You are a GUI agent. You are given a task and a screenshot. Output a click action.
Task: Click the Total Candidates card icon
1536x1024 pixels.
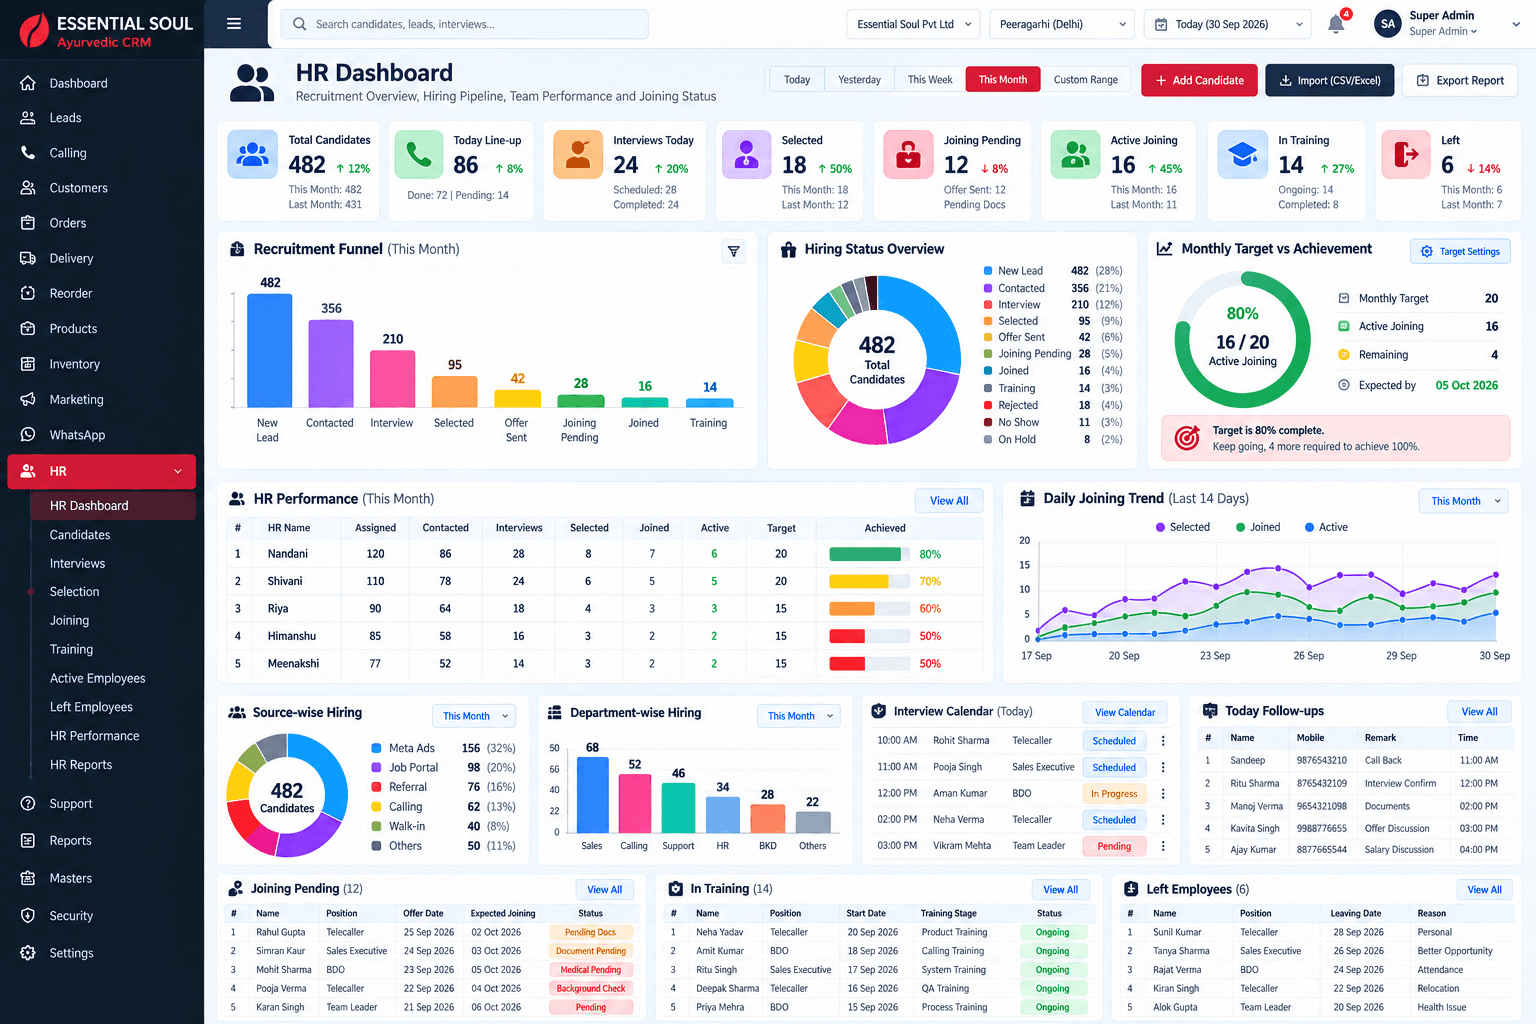(253, 154)
